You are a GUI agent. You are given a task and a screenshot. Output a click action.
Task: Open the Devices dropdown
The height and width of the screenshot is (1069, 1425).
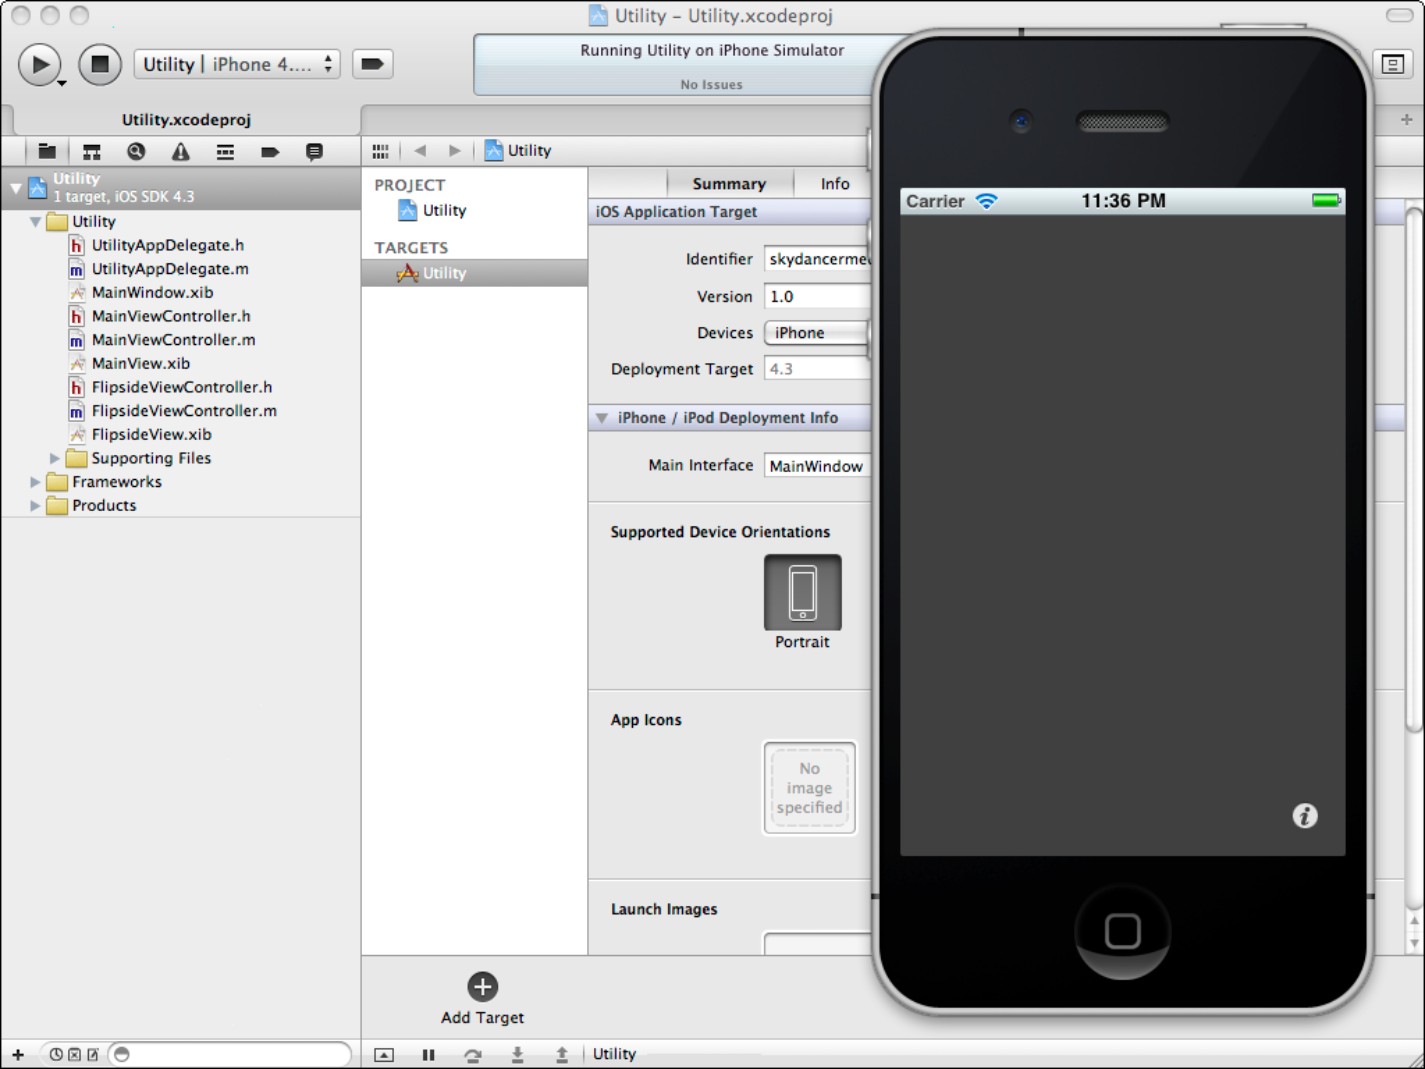tap(818, 333)
